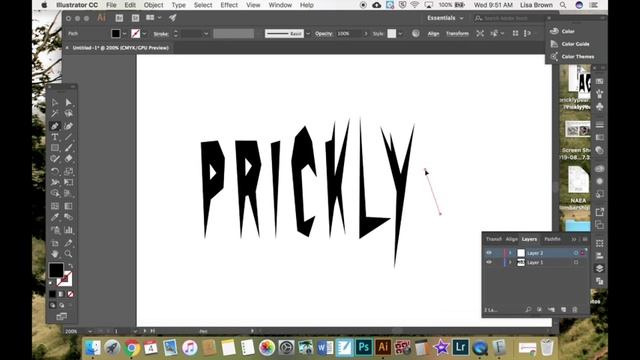
Task: Switch to the Pathfinder panel tab
Action: (552, 239)
